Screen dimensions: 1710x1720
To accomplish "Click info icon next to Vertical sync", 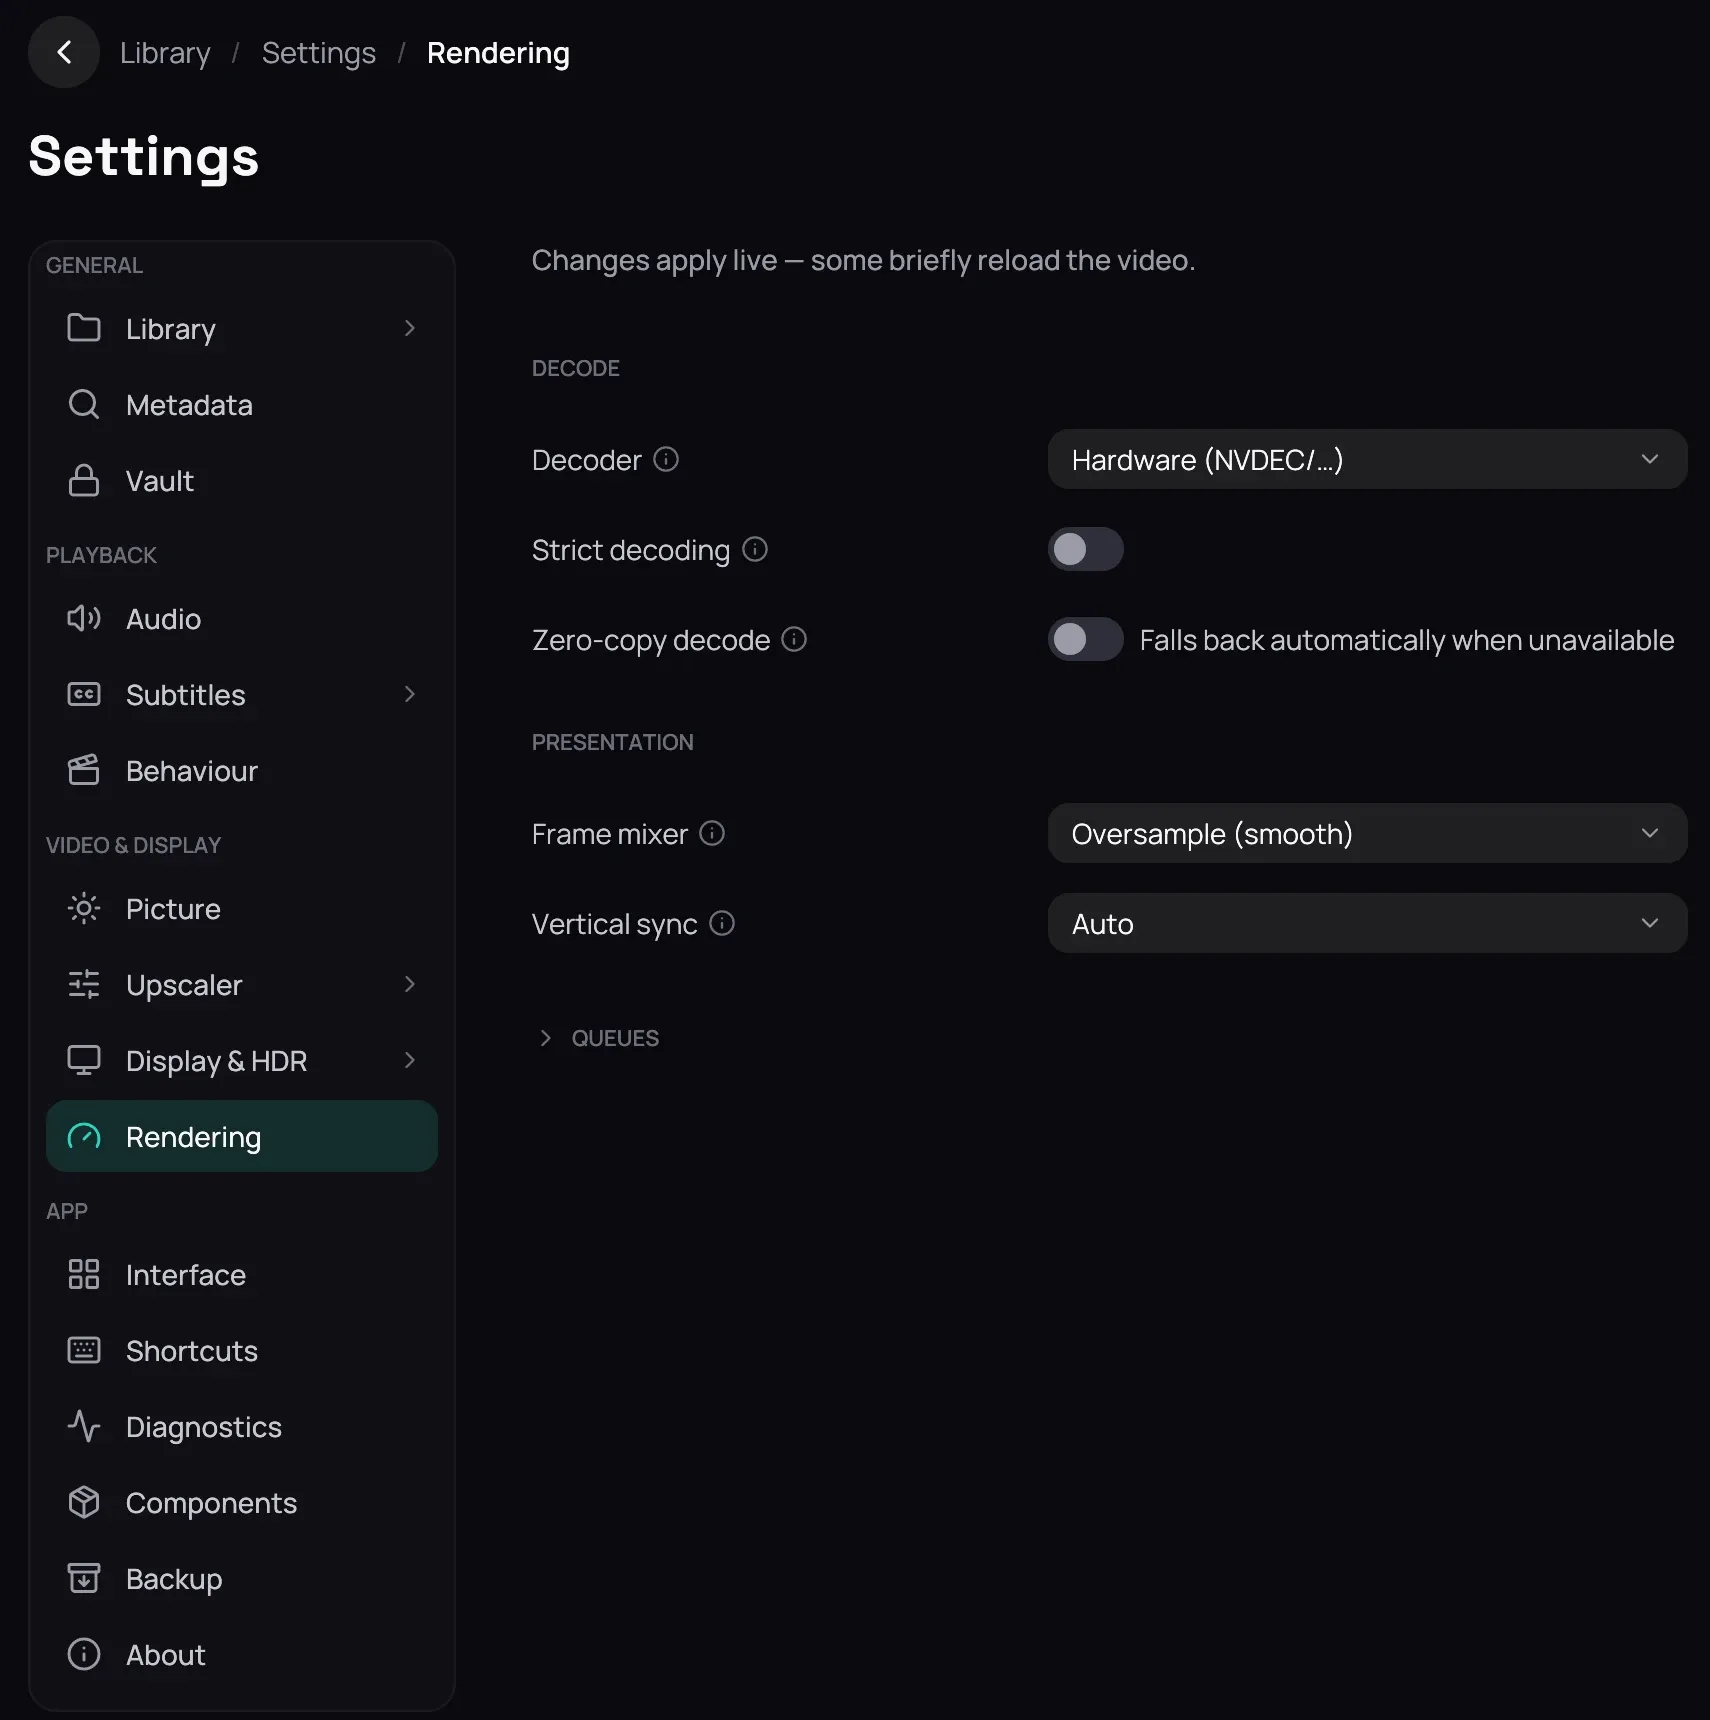I will click(722, 923).
